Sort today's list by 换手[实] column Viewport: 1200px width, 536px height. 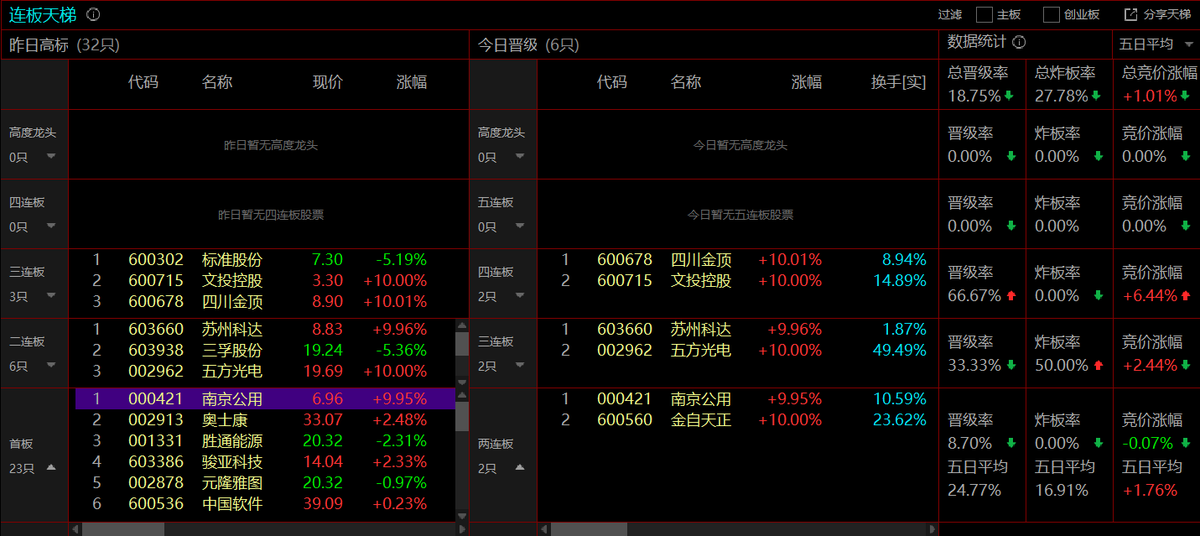pos(898,82)
